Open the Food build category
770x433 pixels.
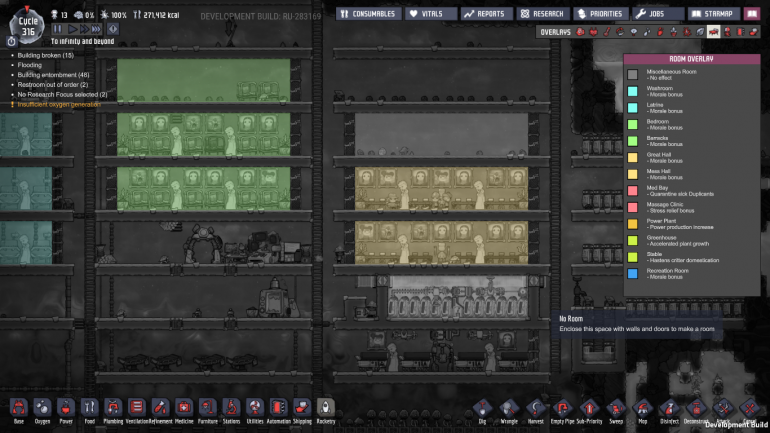click(x=89, y=408)
